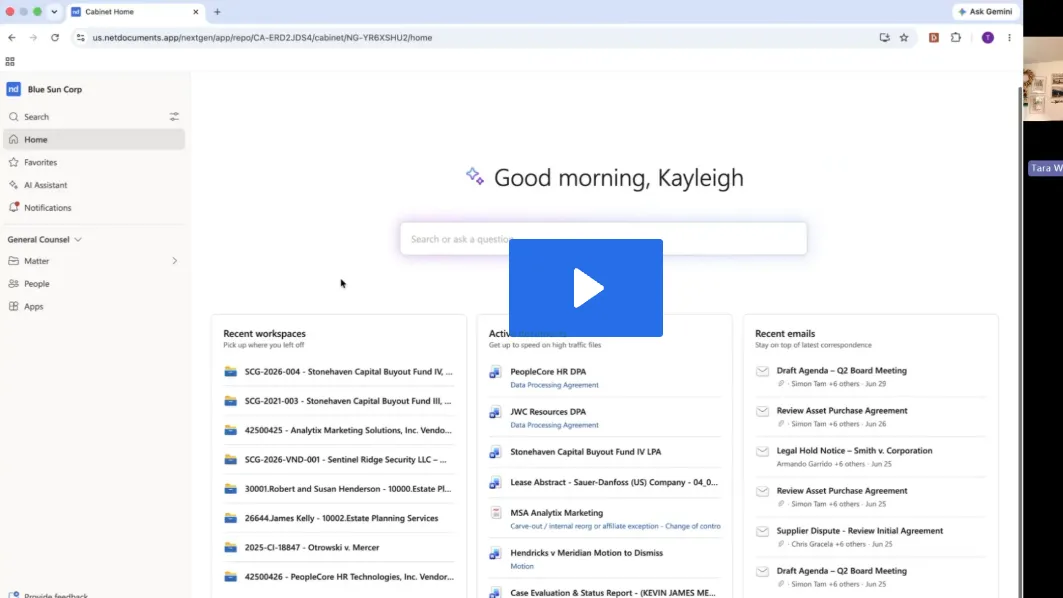Click the Chrome three-dot menu icon
Viewport: 1063px width, 598px height.
tap(1009, 38)
